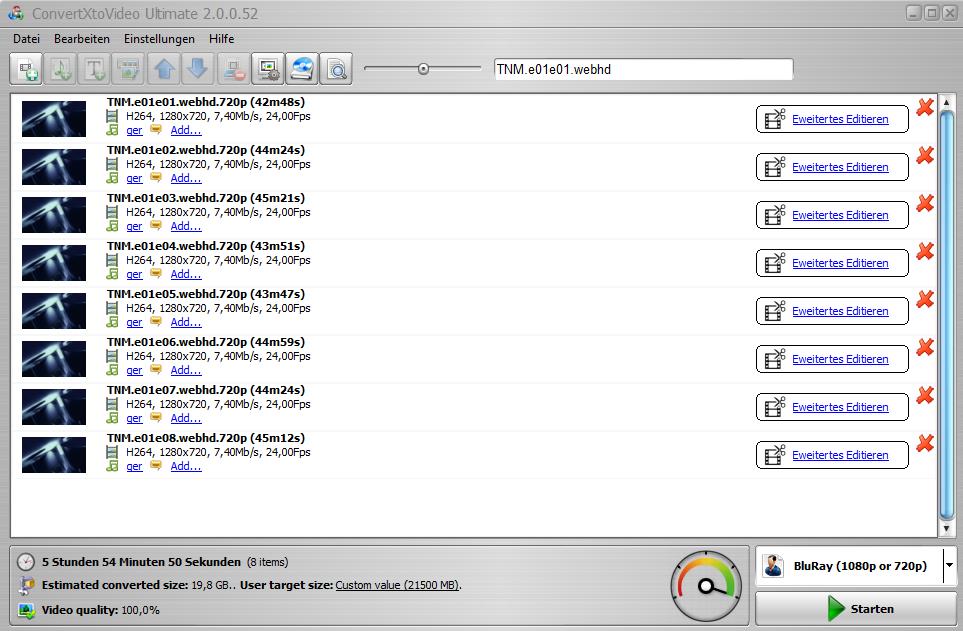Screen dimensions: 963x631
Task: Select title TNM.e01e06.webhd.720p (44m59s)
Action: pyautogui.click(x=206, y=342)
